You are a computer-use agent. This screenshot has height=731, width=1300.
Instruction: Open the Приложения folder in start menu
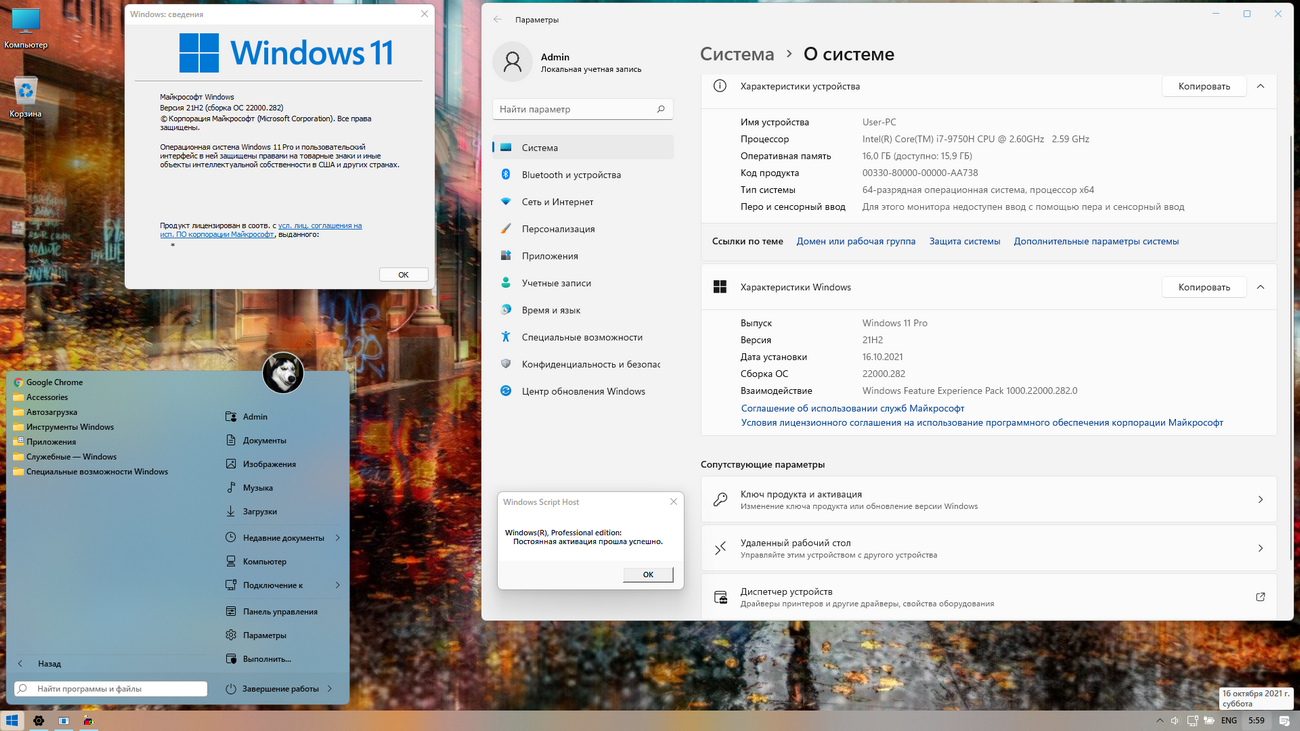pyautogui.click(x=45, y=441)
